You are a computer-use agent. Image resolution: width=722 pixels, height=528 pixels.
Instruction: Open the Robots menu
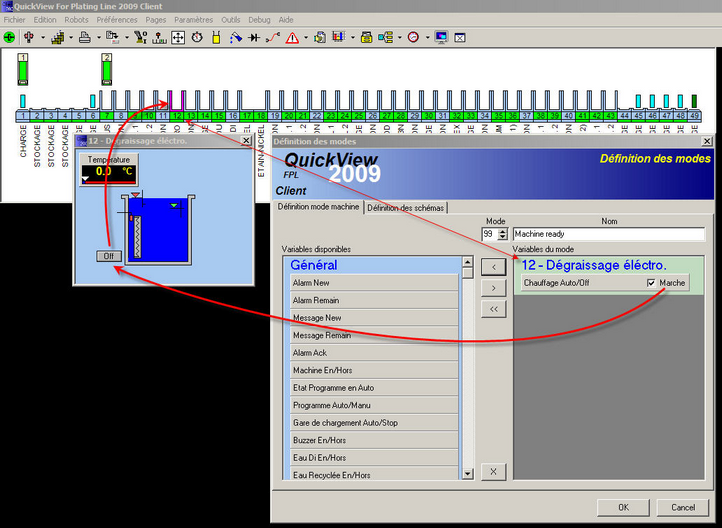[x=76, y=20]
